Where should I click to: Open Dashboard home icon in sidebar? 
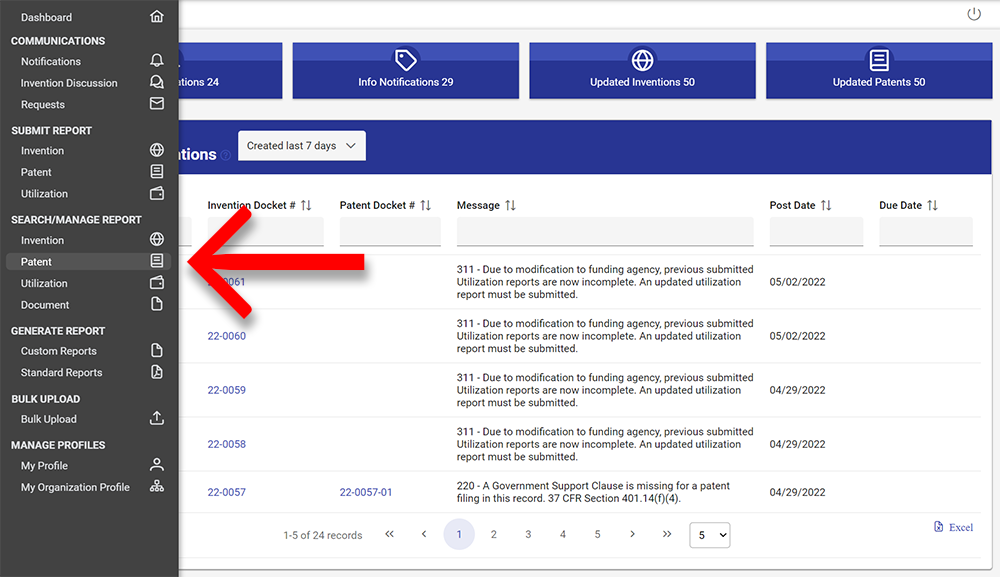tap(156, 17)
